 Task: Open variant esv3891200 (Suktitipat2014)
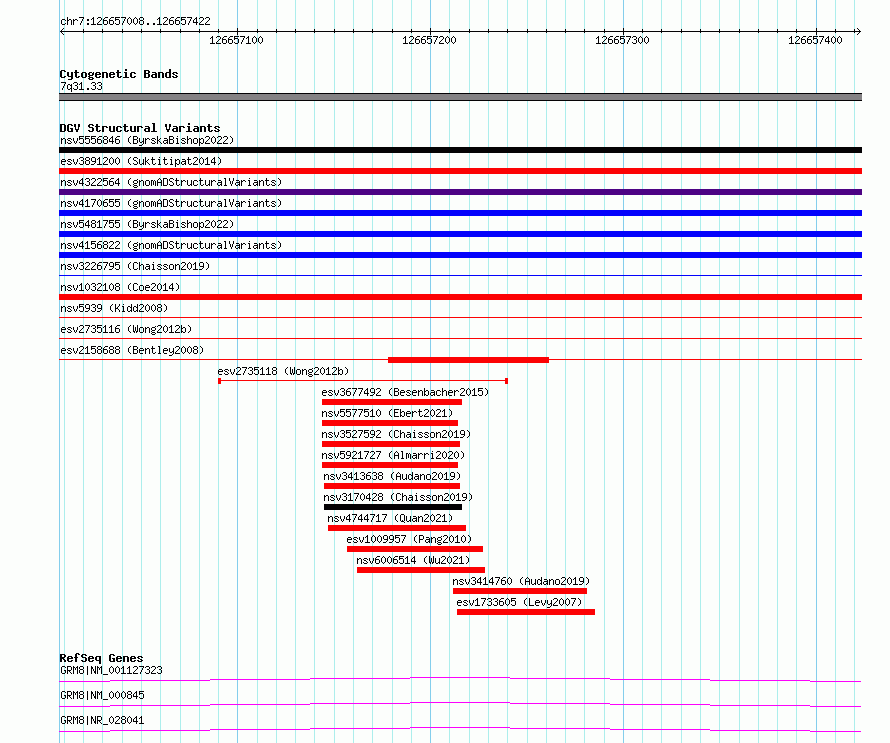coord(141,161)
